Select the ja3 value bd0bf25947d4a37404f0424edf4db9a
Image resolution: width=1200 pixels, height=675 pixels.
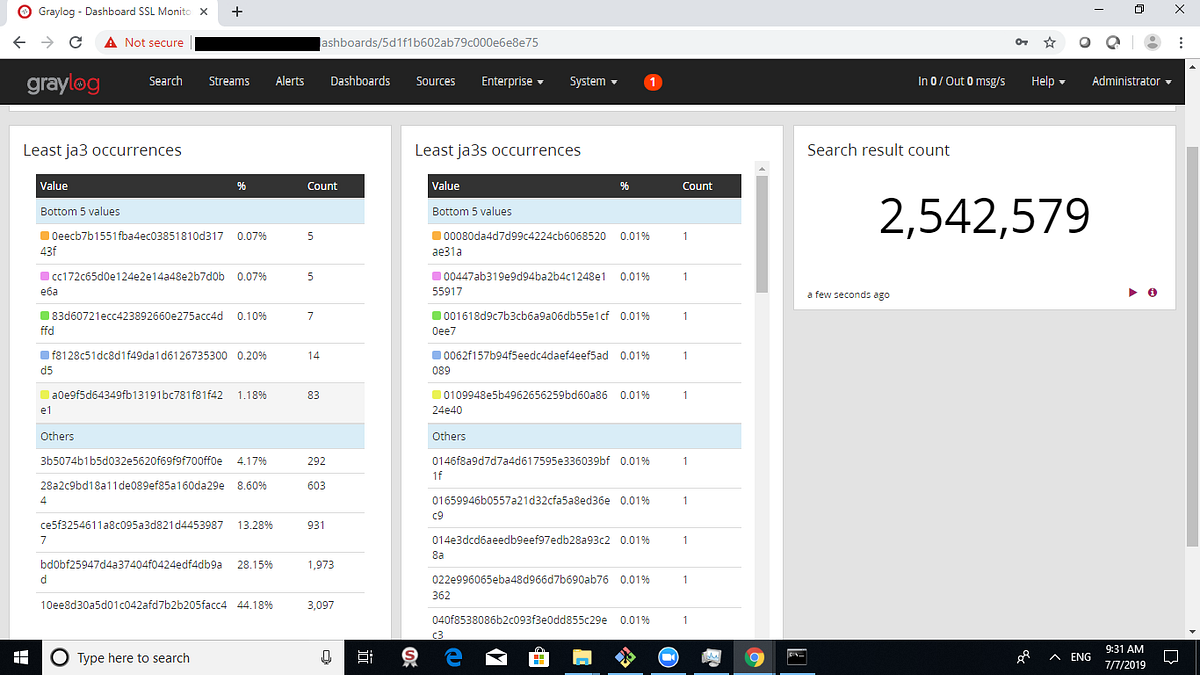click(130, 571)
